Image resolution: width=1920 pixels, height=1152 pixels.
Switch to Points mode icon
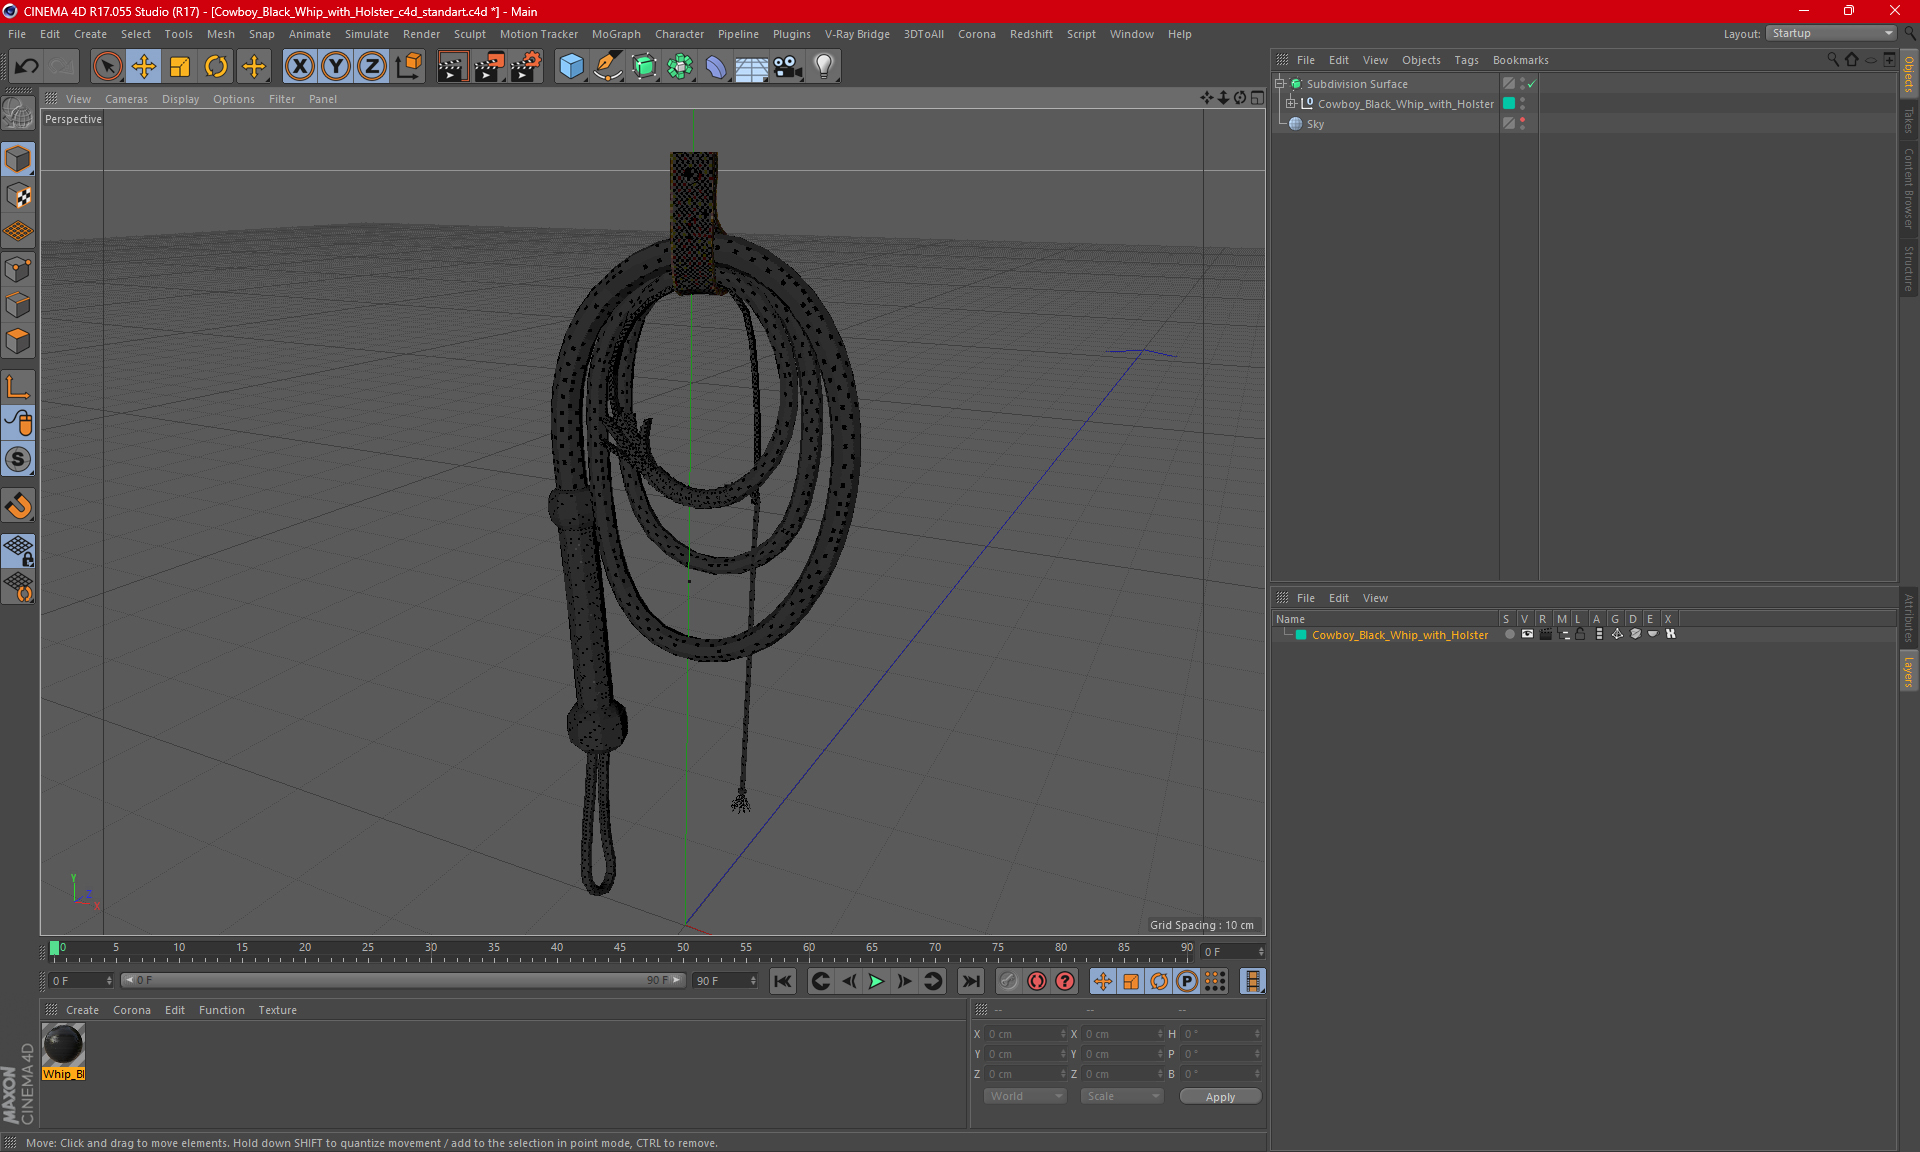tap(18, 269)
